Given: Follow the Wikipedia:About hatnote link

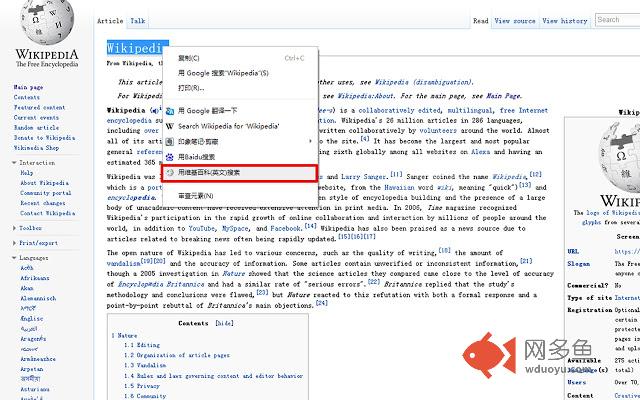Looking at the screenshot, I should click(365, 96).
